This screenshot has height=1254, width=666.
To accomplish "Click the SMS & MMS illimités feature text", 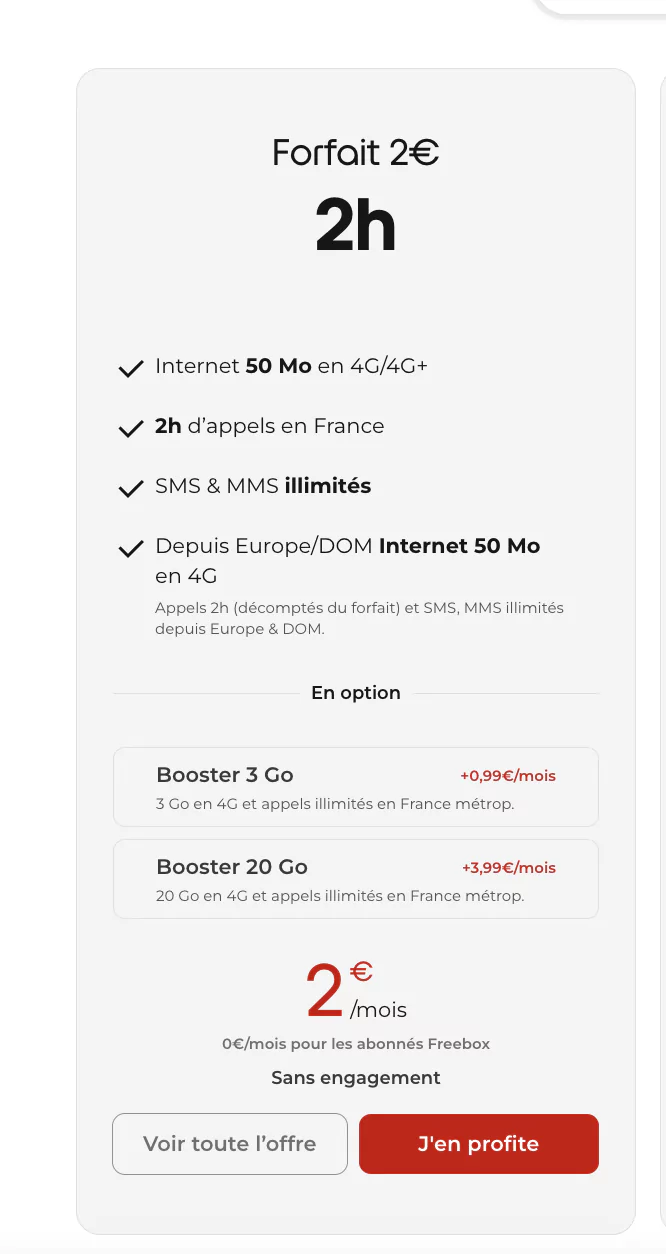I will click(x=263, y=486).
